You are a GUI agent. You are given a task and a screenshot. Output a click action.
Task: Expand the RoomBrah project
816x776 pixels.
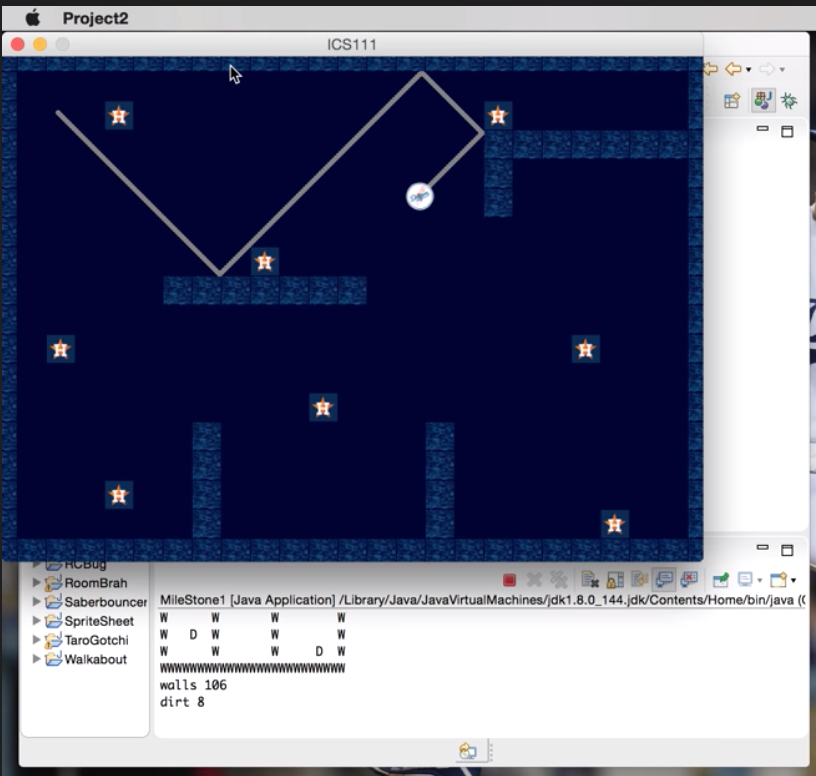click(x=36, y=582)
